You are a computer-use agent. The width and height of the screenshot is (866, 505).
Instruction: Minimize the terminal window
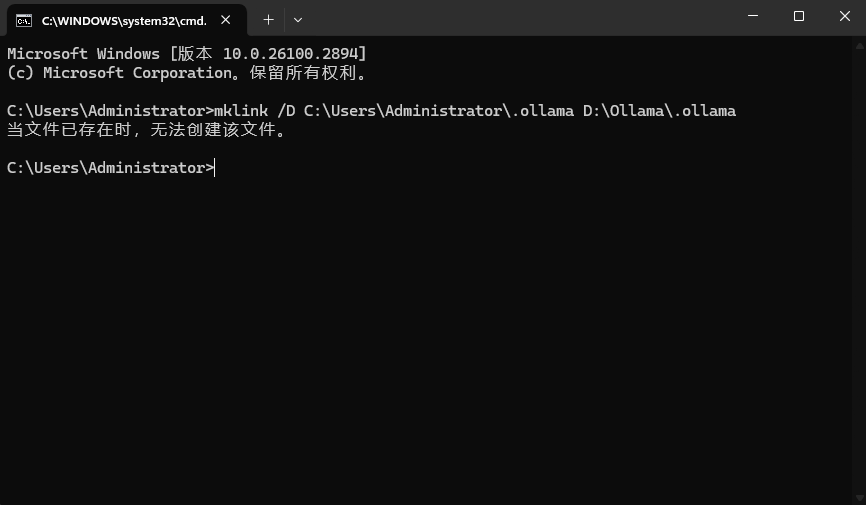click(753, 16)
